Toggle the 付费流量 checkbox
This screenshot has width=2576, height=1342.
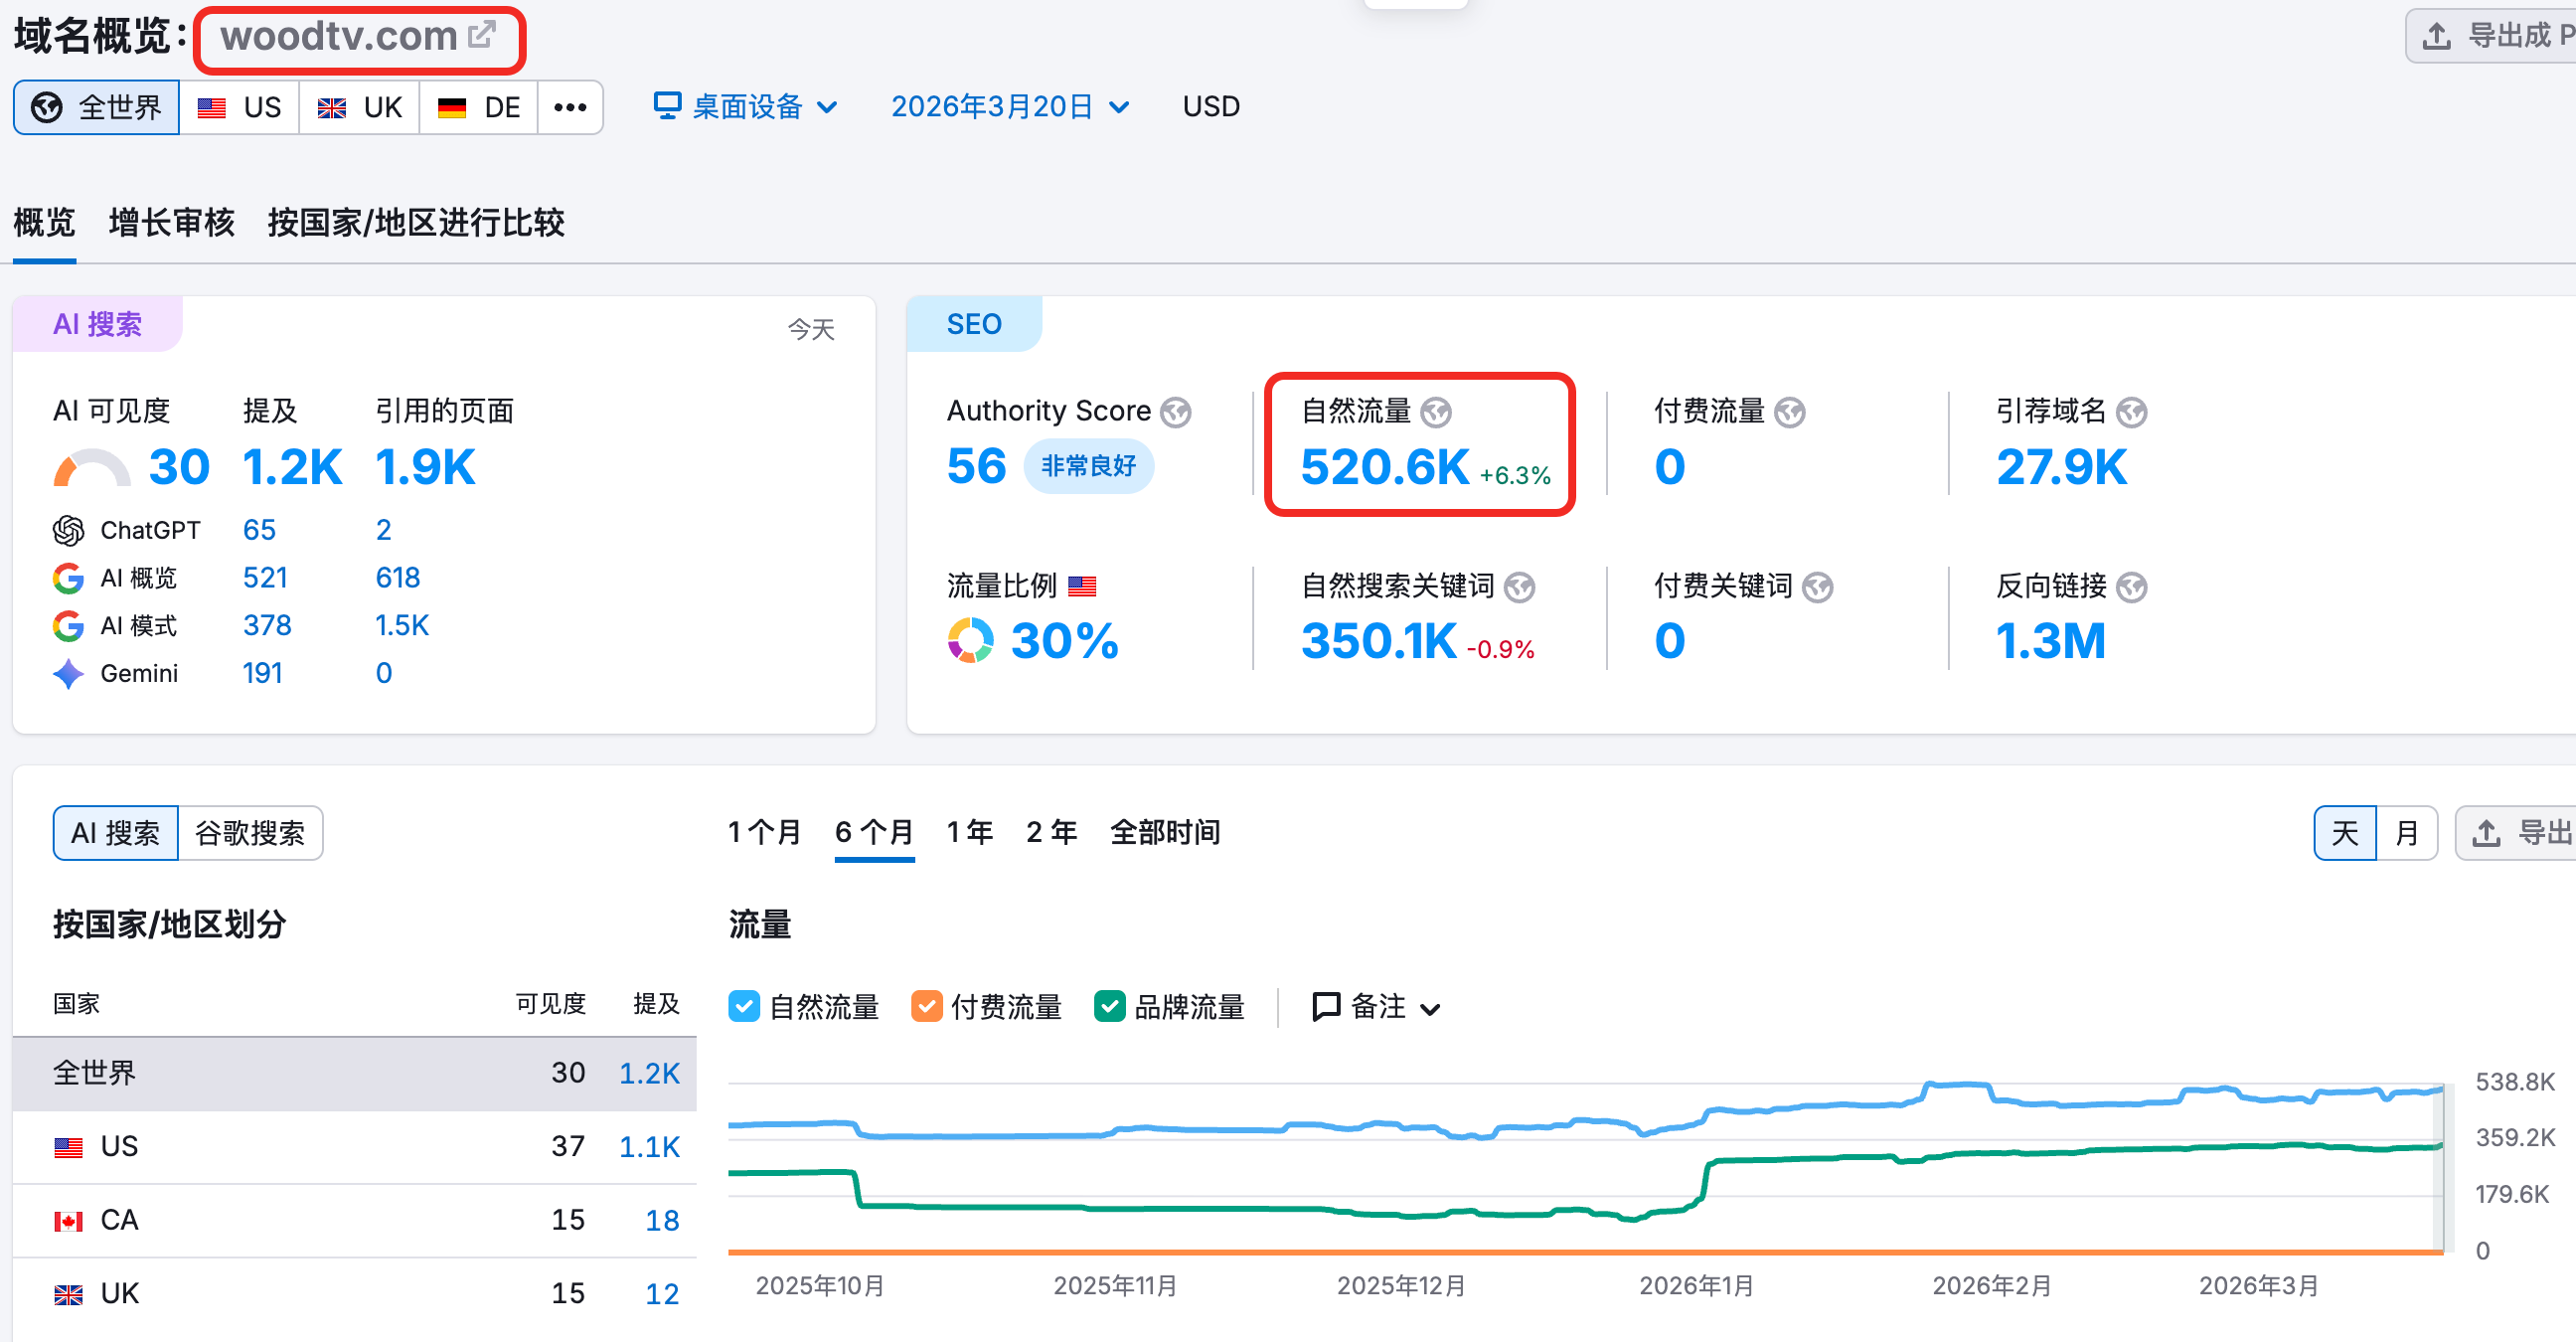click(x=926, y=1006)
